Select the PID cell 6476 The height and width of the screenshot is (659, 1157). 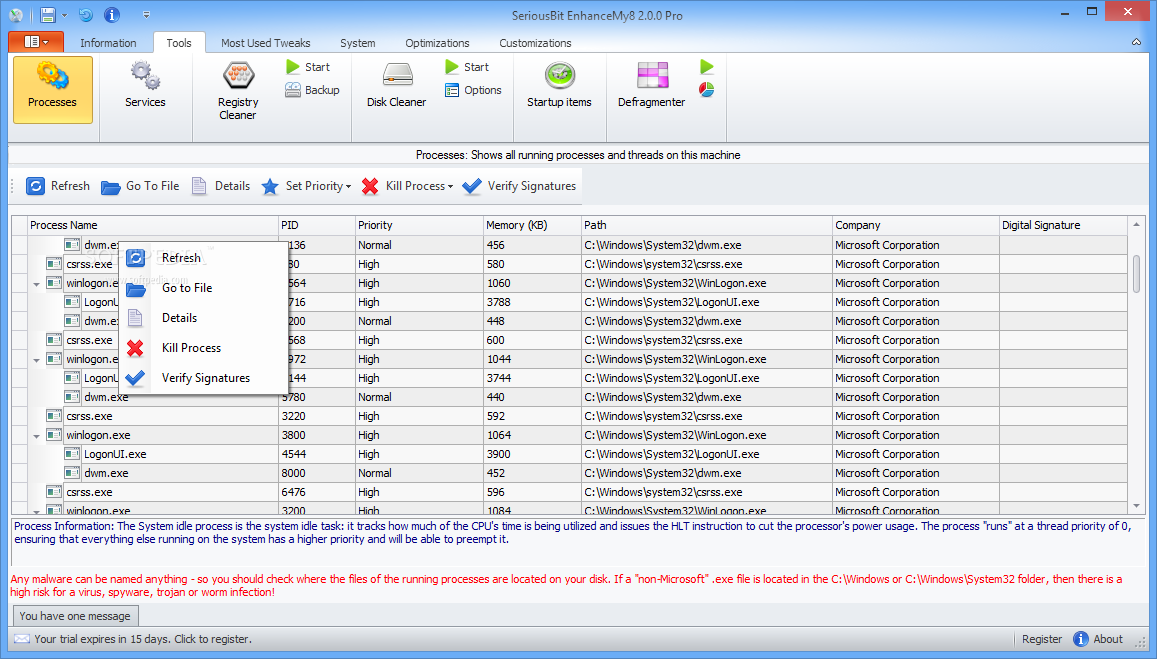(317, 492)
